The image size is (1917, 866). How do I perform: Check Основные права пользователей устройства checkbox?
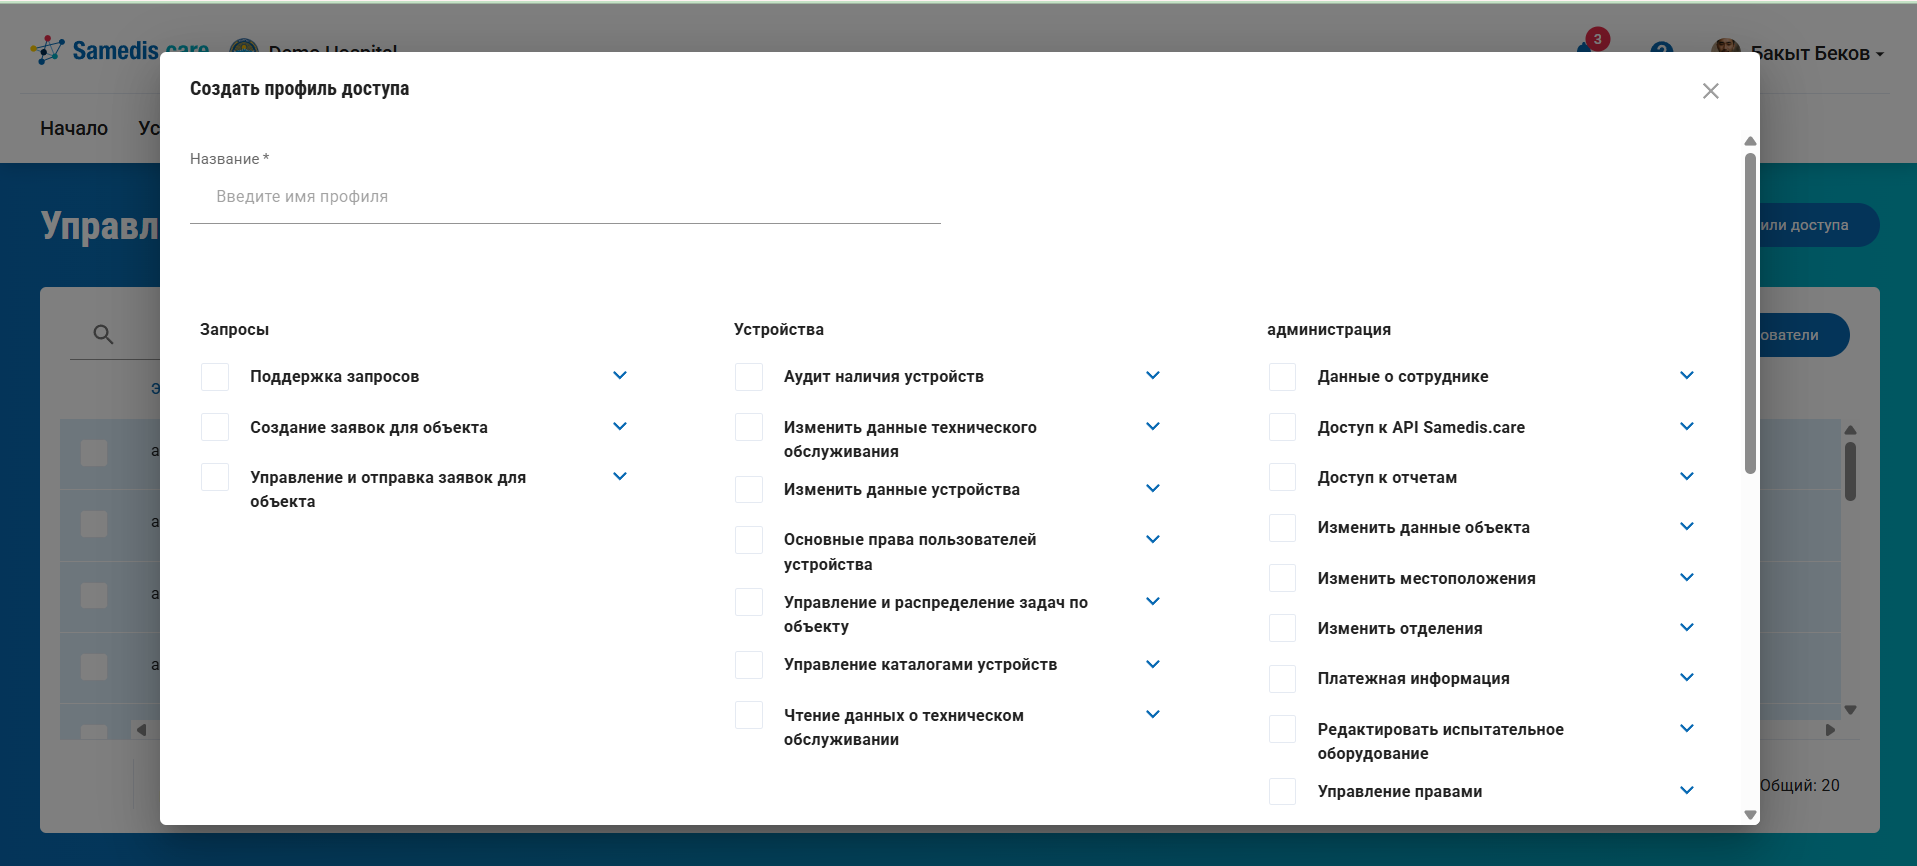point(749,540)
